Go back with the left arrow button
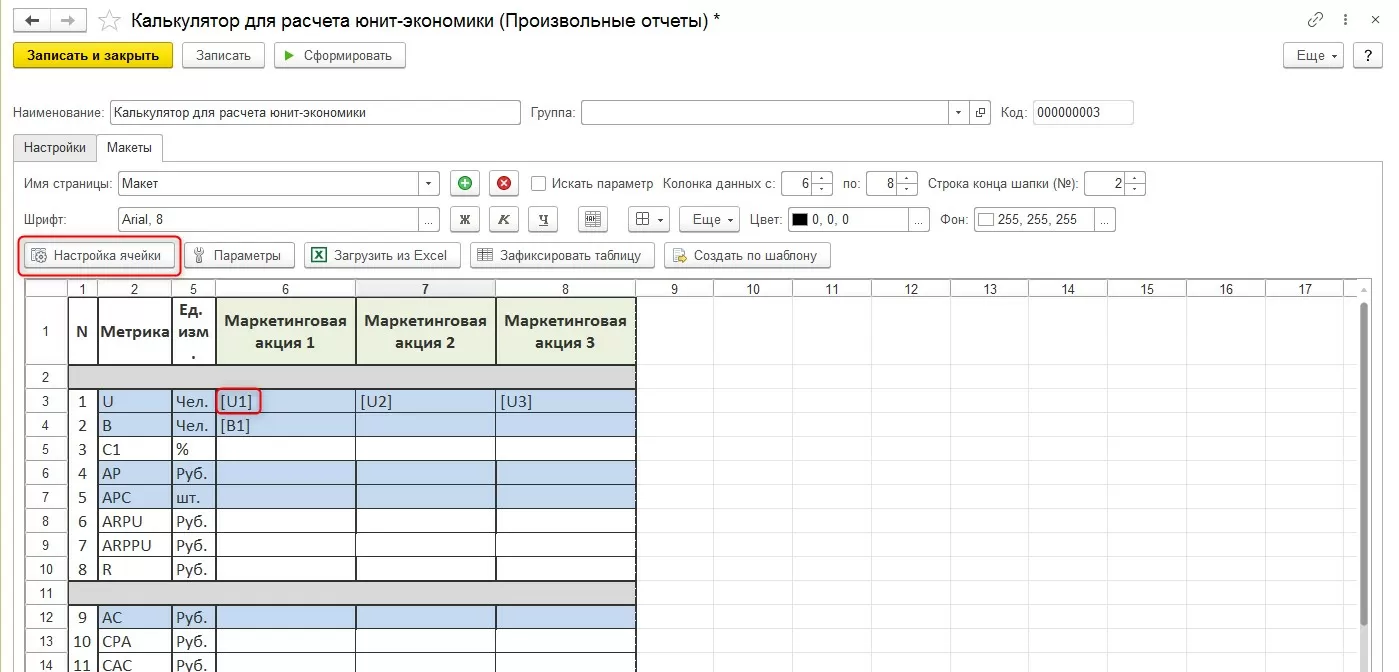Viewport: 1399px width, 672px height. coord(31,20)
